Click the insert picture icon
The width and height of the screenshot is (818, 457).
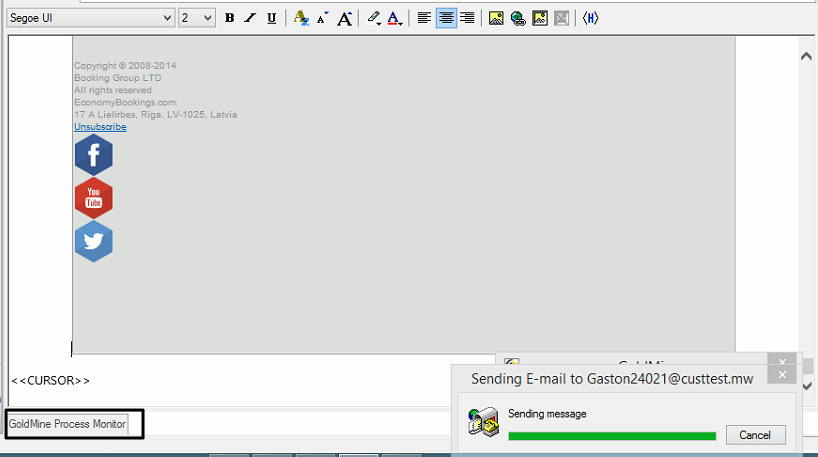(495, 18)
